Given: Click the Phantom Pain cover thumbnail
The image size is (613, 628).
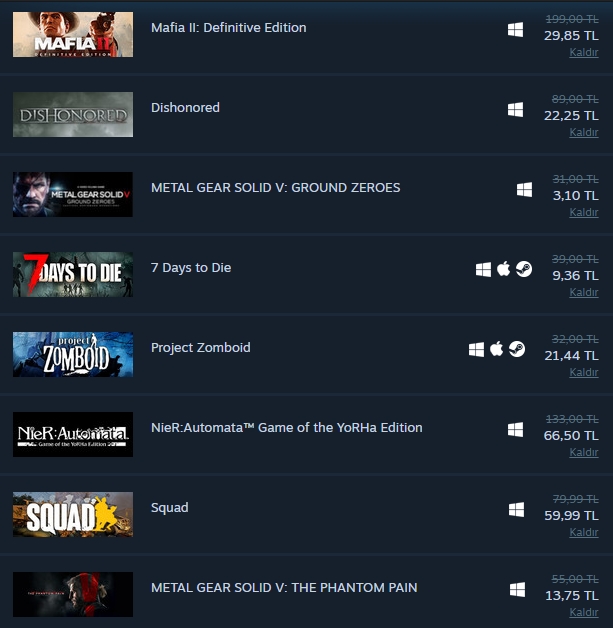Looking at the screenshot, I should [x=73, y=594].
